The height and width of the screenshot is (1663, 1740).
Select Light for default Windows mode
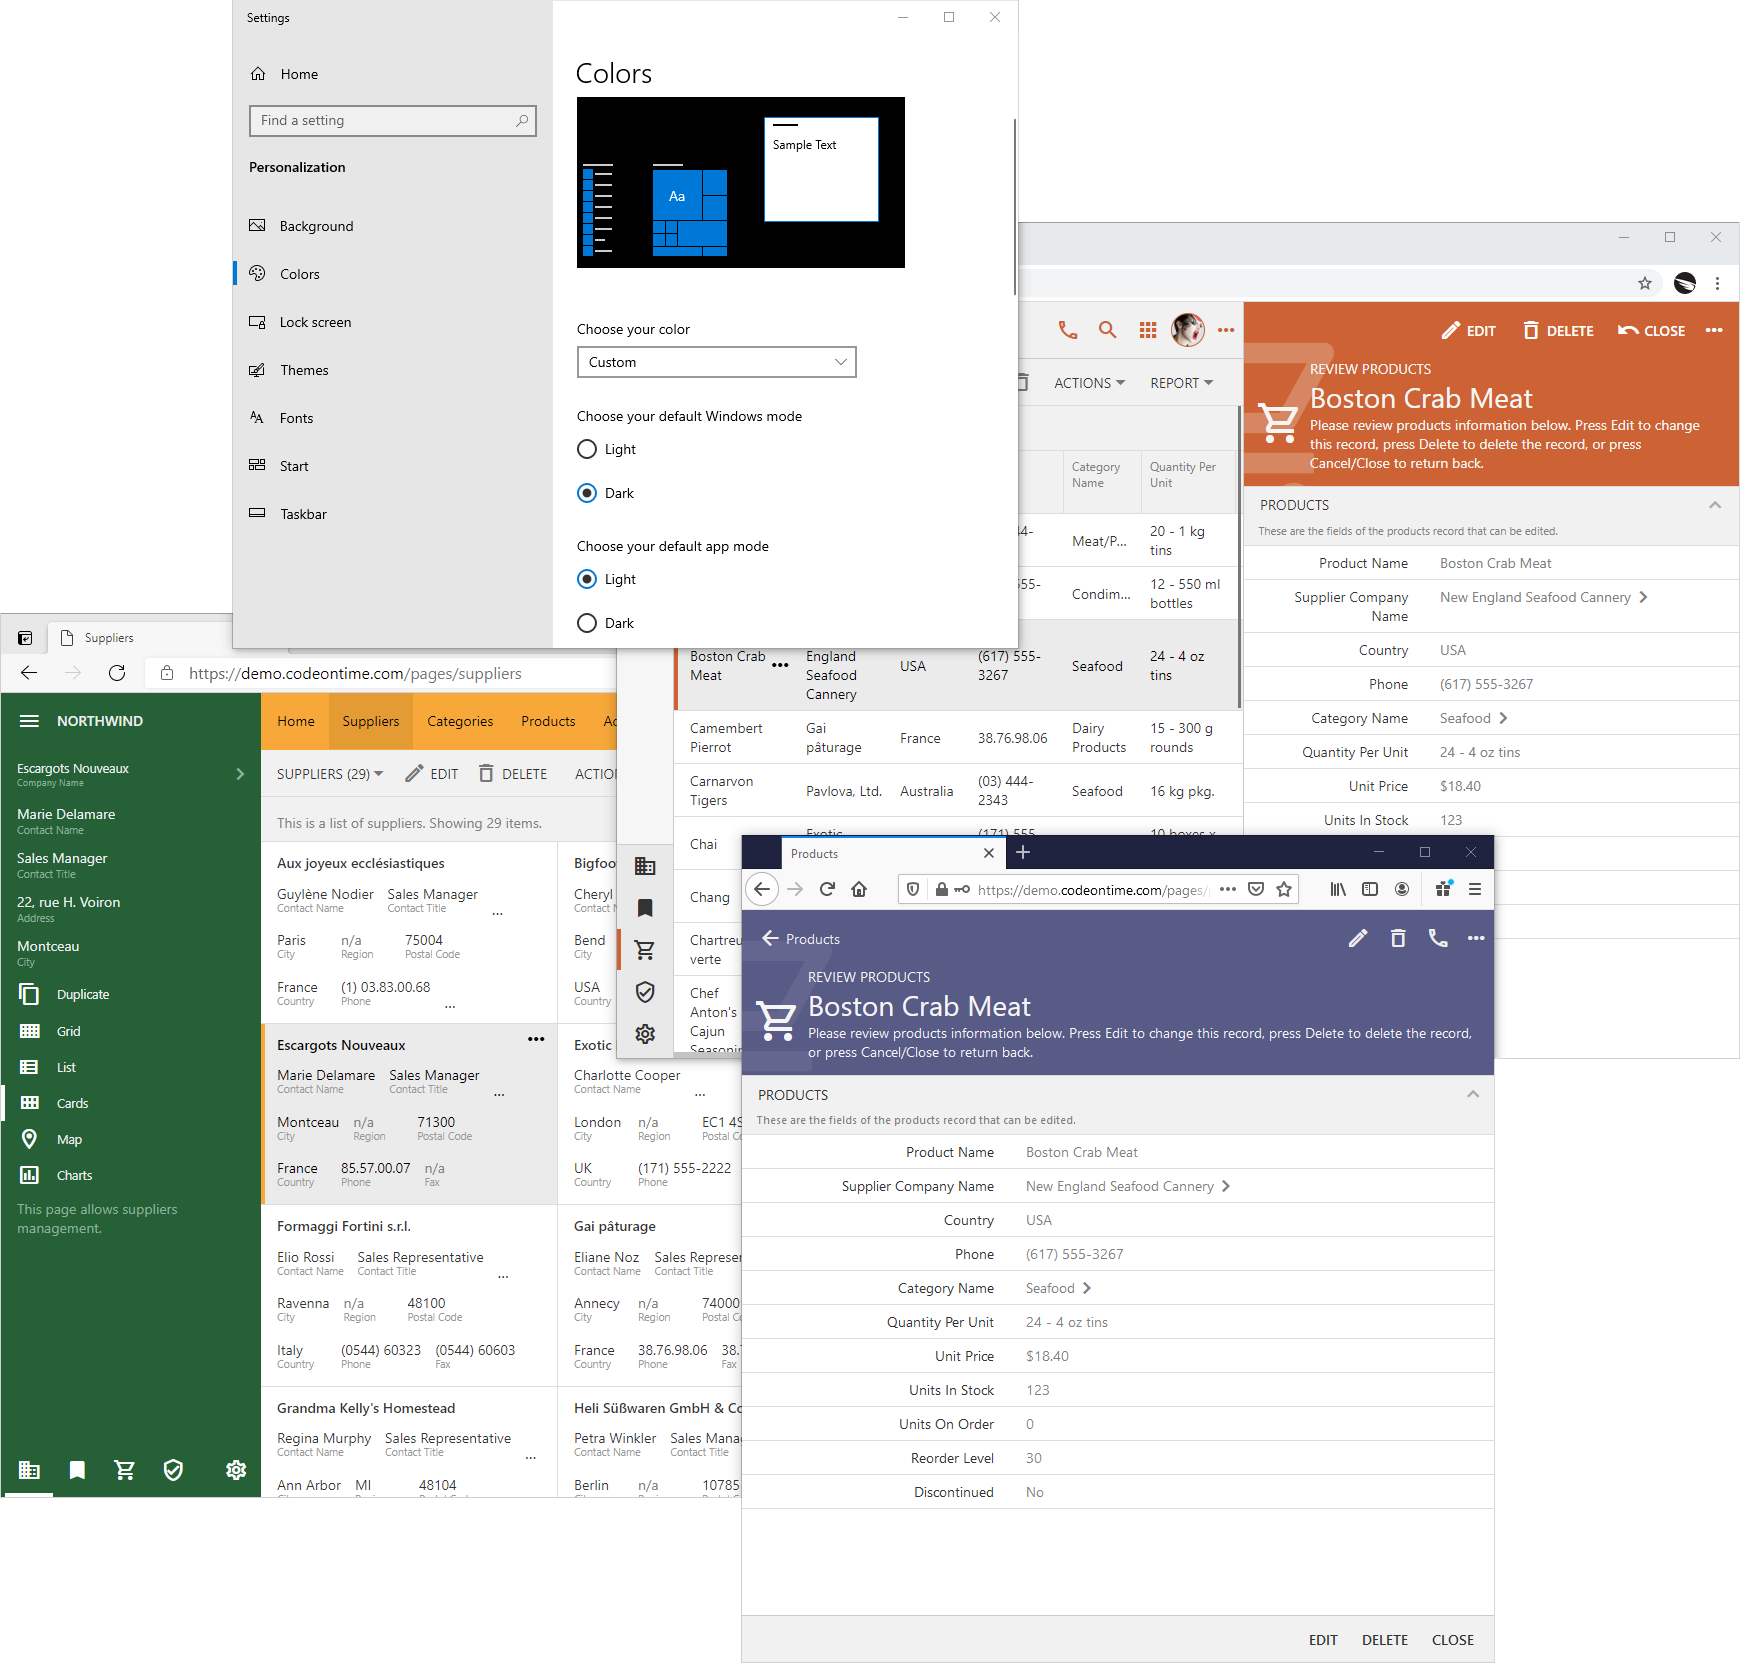tap(587, 449)
